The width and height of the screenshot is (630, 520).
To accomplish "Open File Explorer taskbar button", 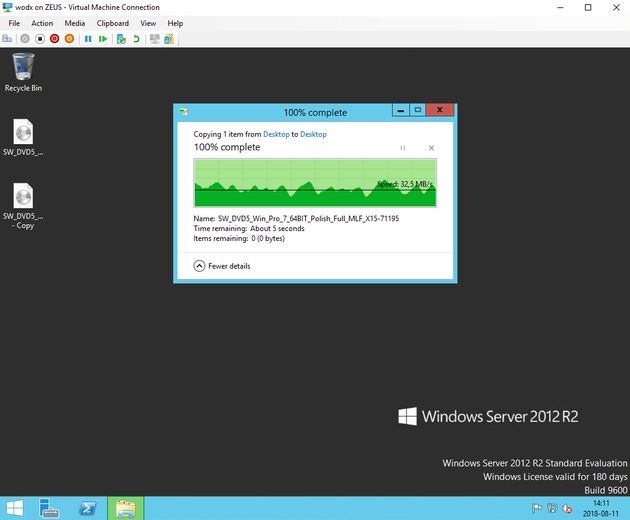I will tap(125, 508).
